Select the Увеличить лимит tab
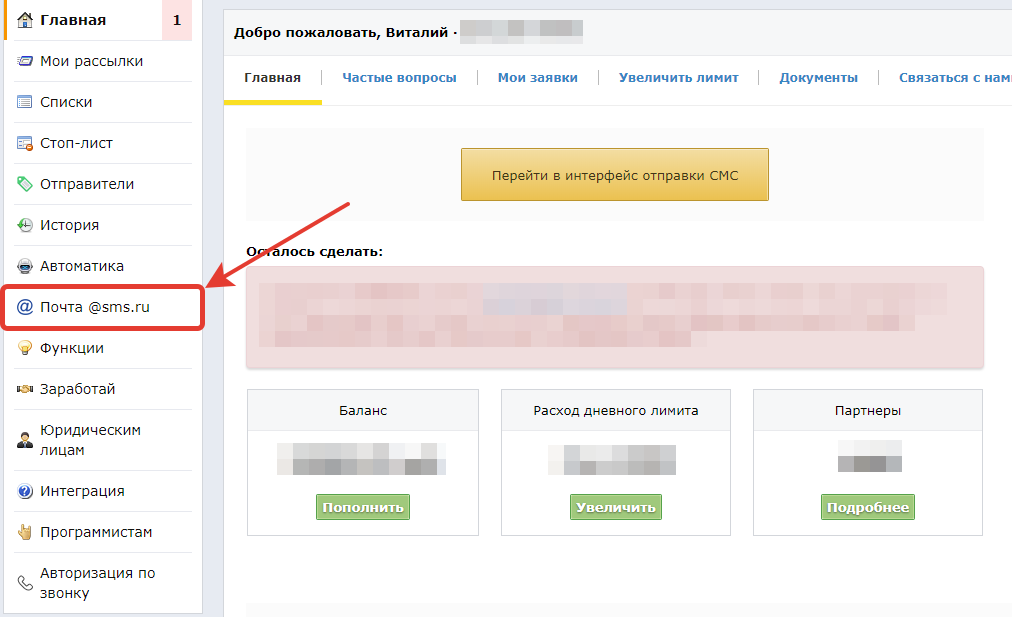Screen dimensions: 1012x617 (678, 78)
